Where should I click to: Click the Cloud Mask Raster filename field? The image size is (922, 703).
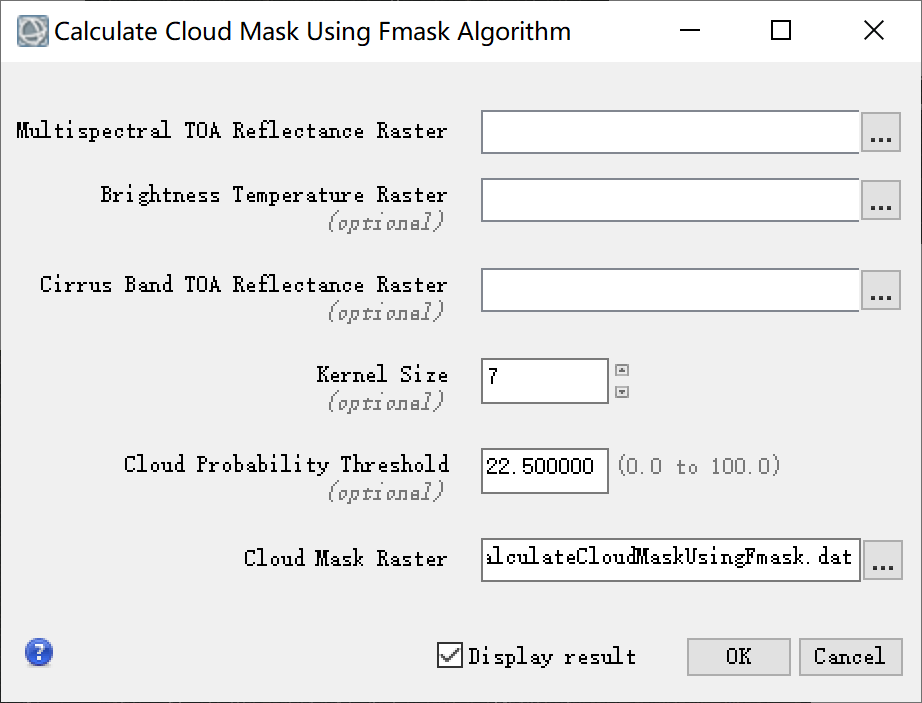click(x=669, y=559)
